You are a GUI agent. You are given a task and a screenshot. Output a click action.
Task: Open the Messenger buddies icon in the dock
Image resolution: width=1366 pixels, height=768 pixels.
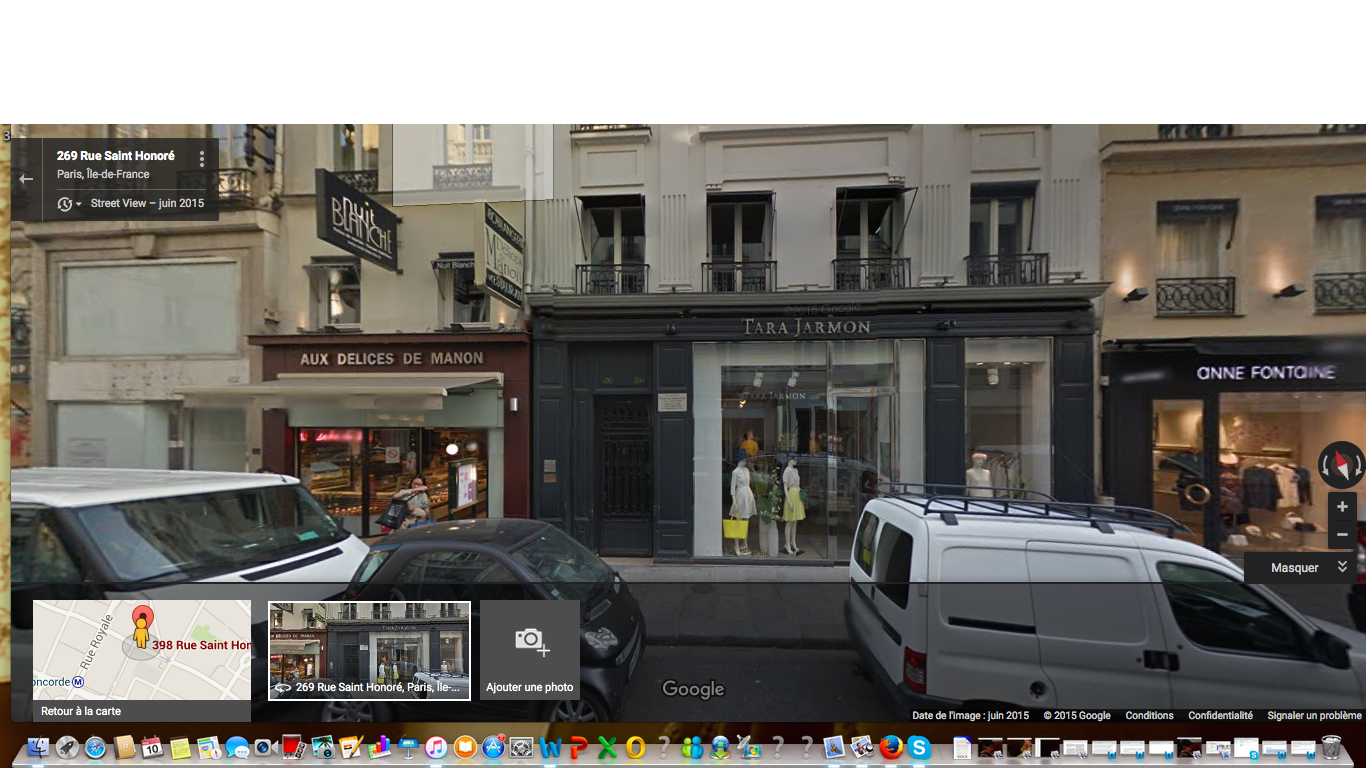(x=692, y=748)
